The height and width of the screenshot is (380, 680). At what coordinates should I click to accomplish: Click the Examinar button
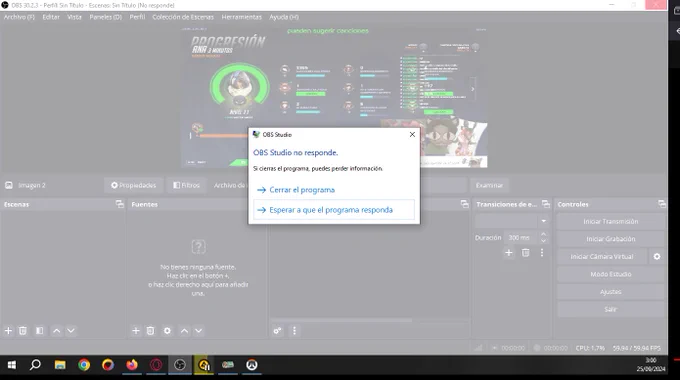click(x=489, y=185)
